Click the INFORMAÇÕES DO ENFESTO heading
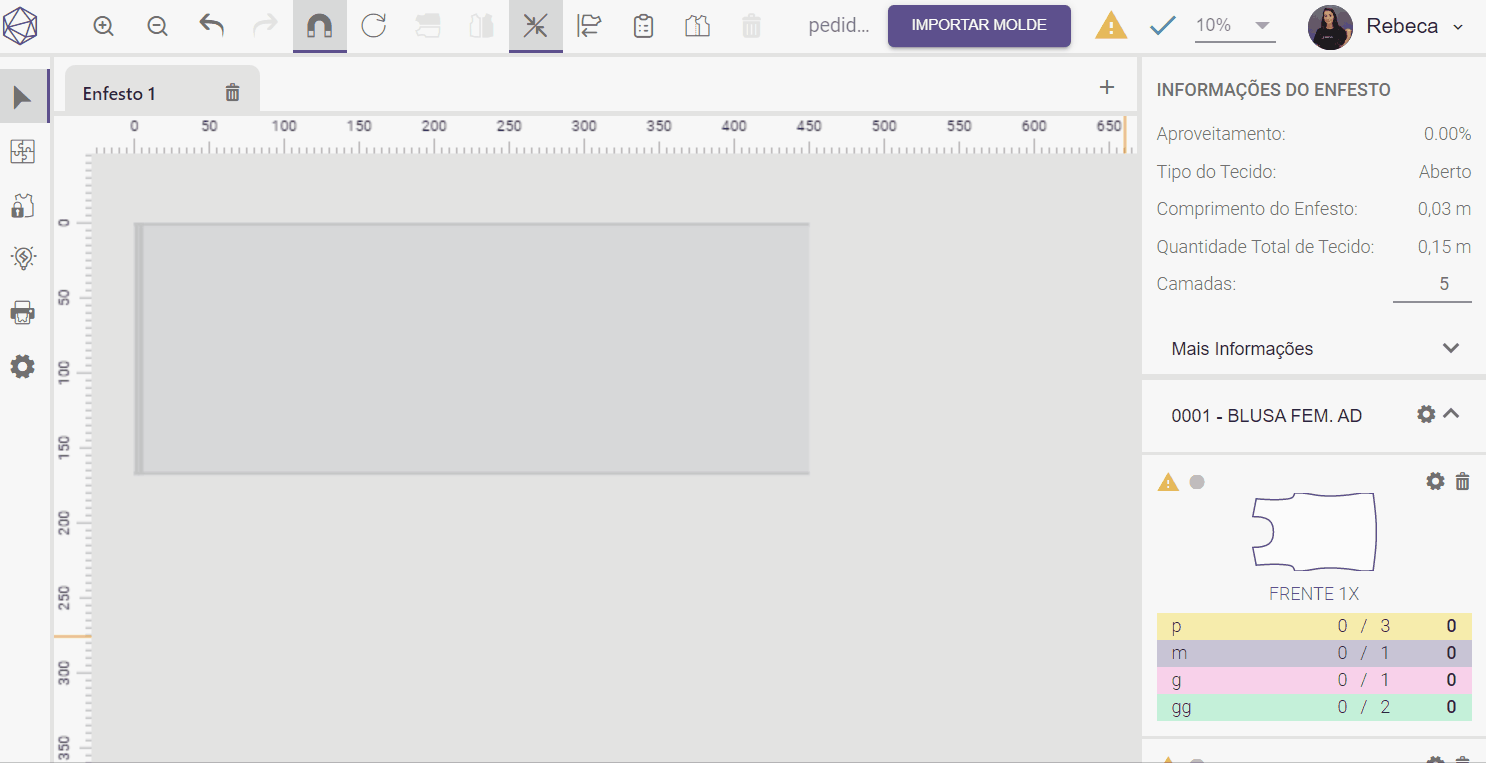The width and height of the screenshot is (1486, 763). [1274, 90]
